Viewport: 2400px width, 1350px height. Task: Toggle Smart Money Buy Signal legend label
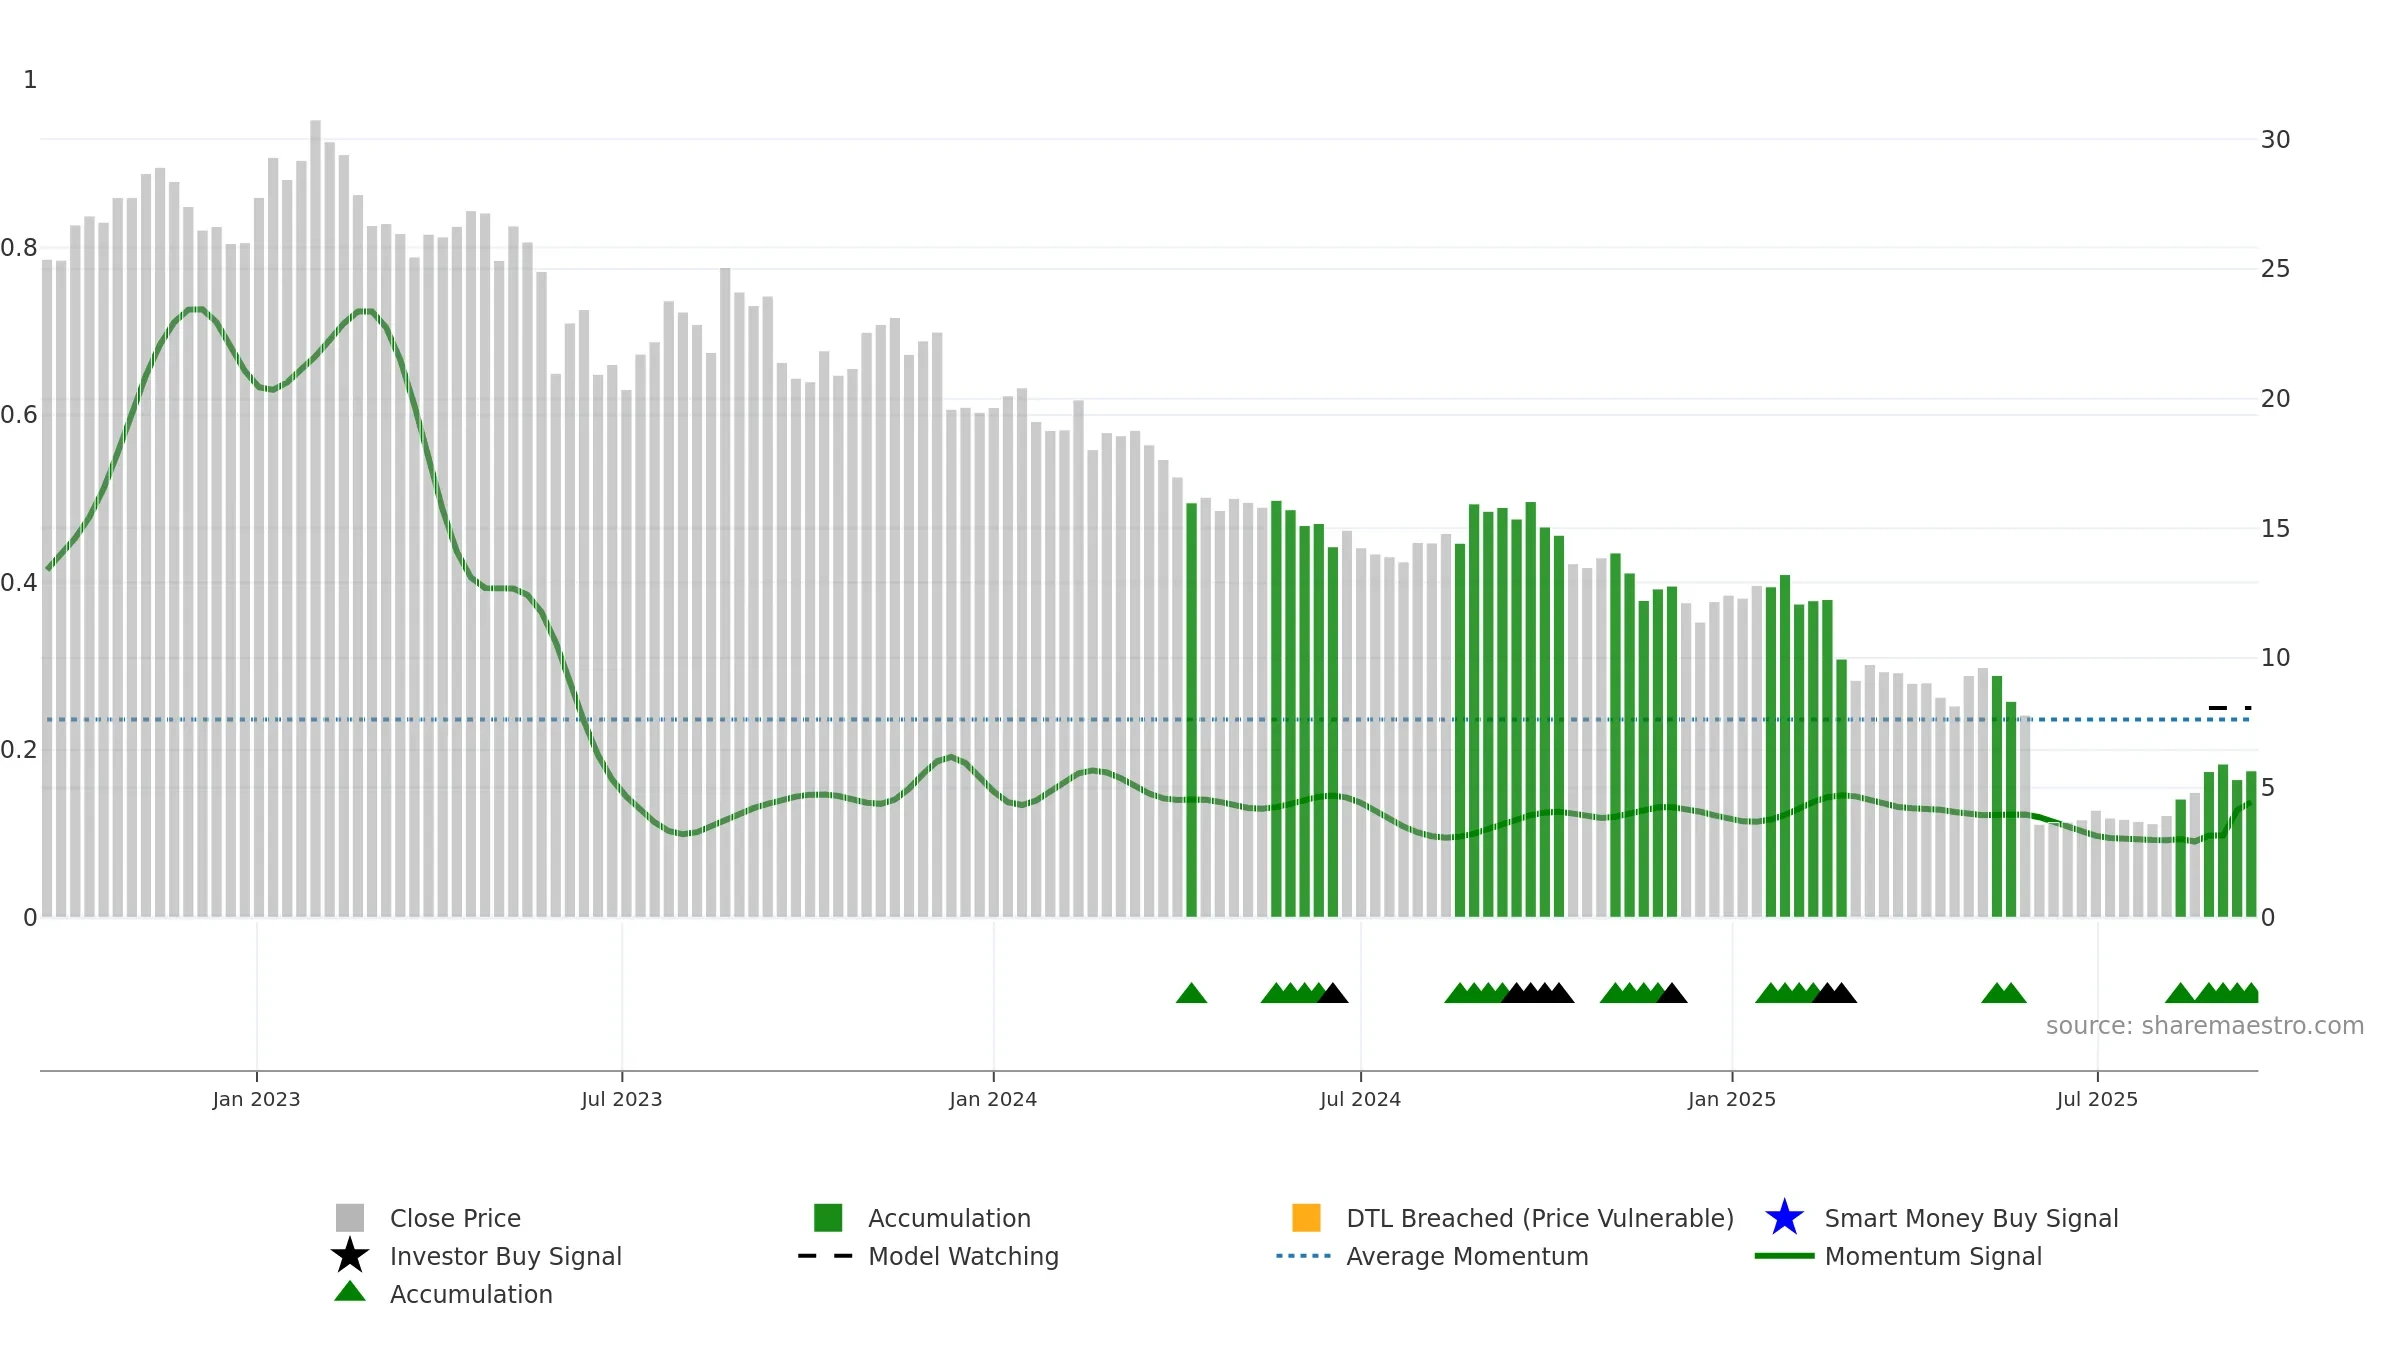1971,1218
